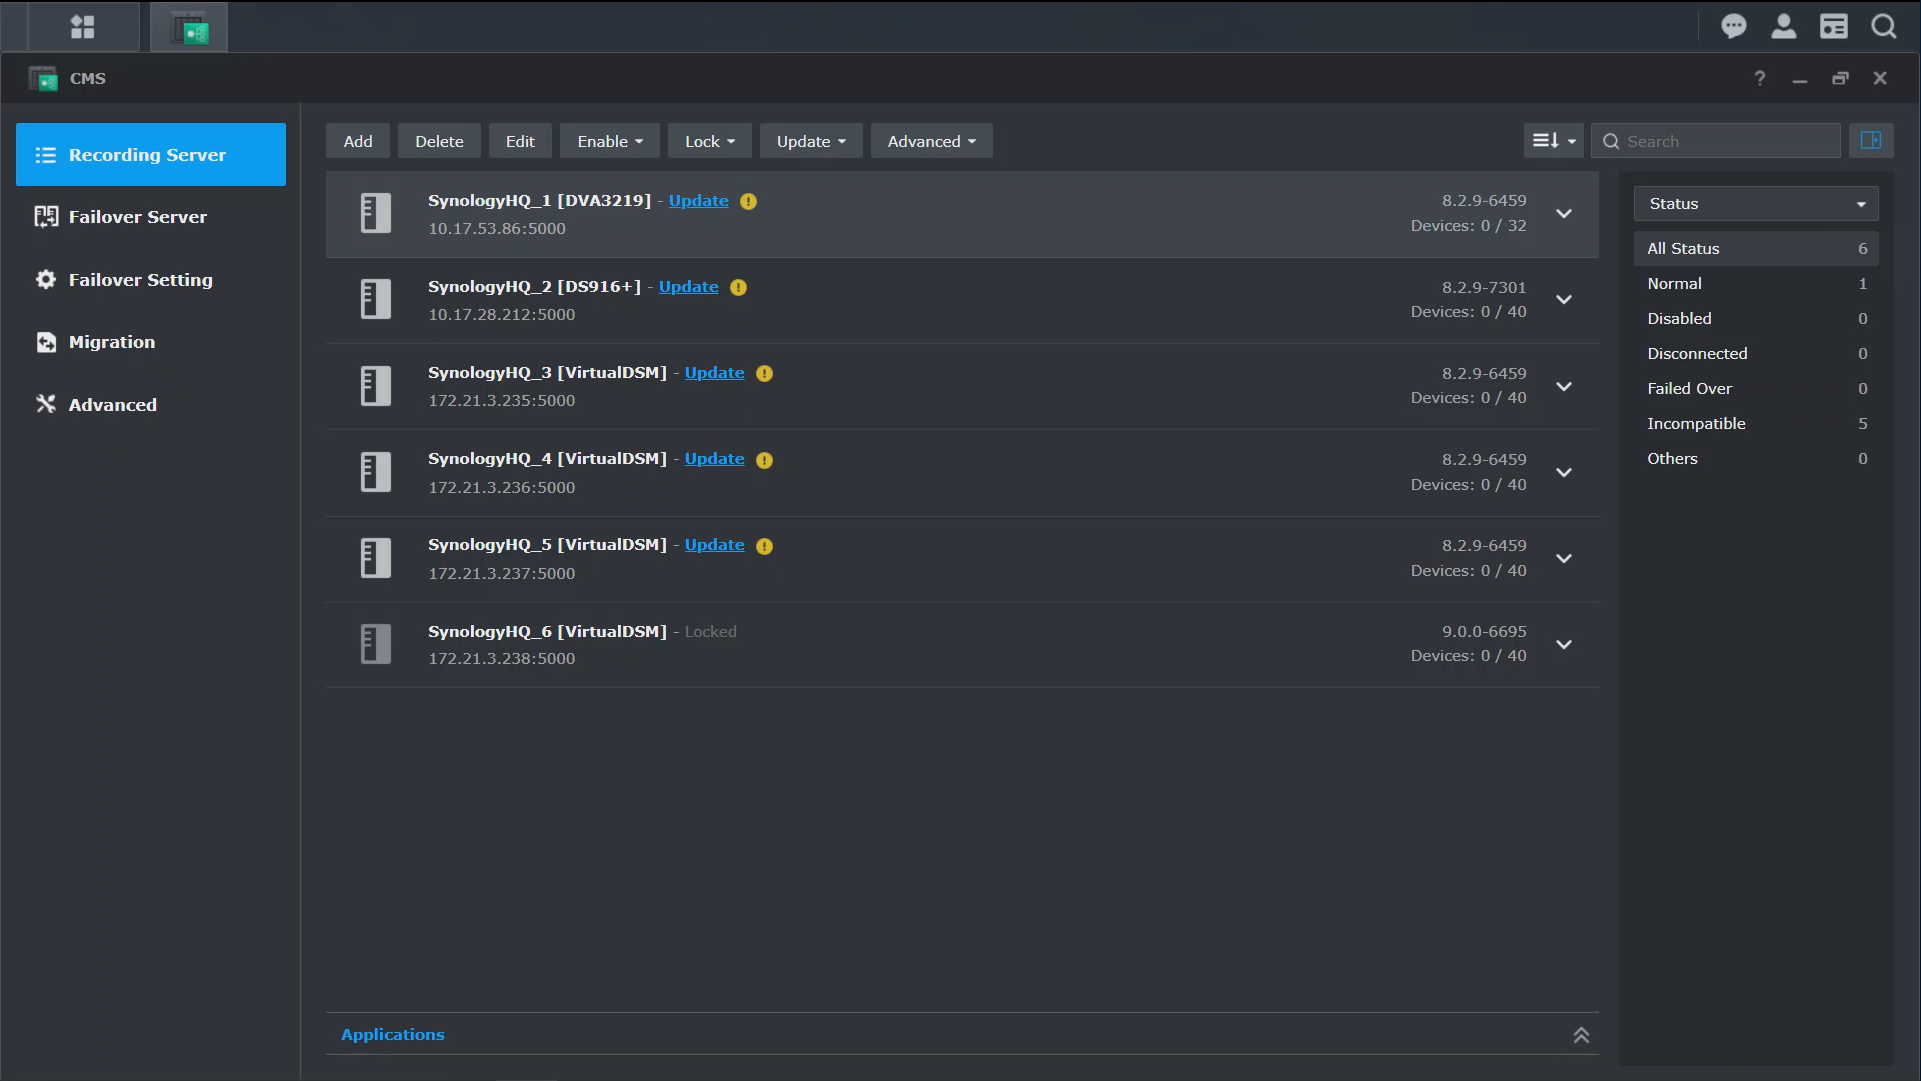Open the CMS help question mark
The image size is (1921, 1081).
point(1759,78)
